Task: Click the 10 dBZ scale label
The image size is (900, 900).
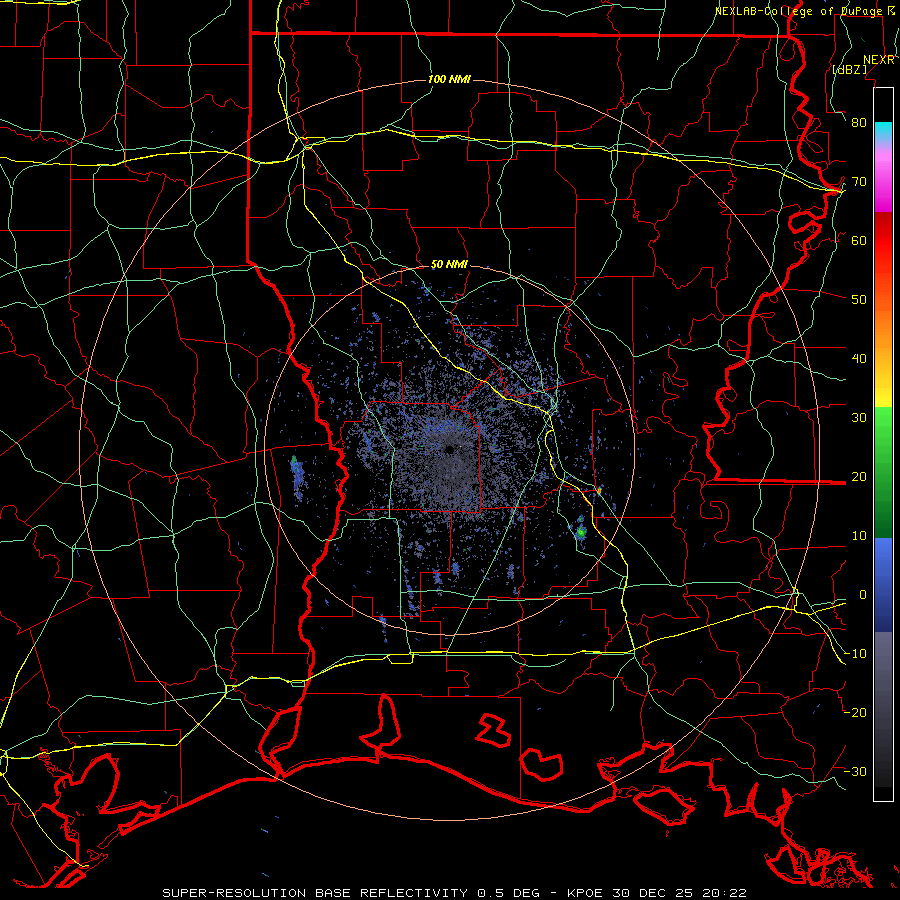Action: click(859, 536)
